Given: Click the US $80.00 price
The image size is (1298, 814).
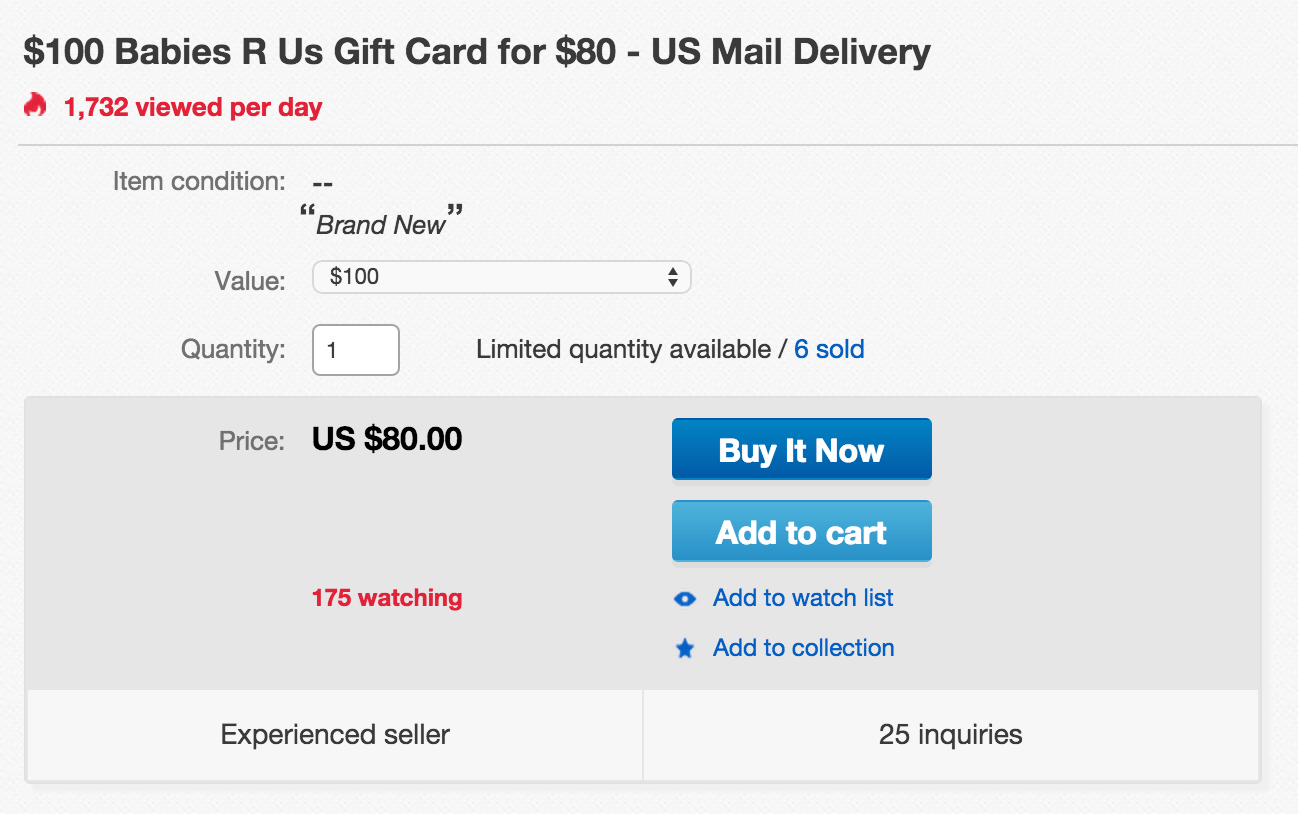Looking at the screenshot, I should pyautogui.click(x=387, y=439).
